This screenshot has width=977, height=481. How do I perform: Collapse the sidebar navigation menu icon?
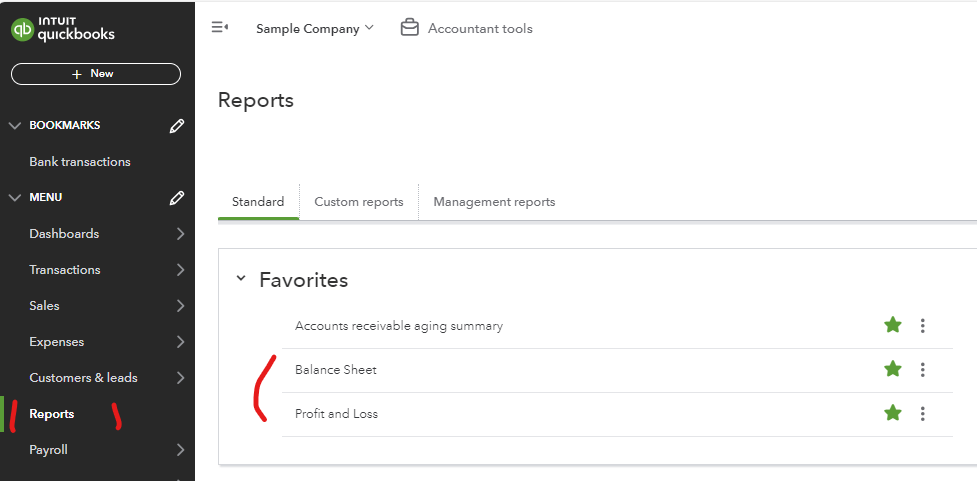[x=220, y=28]
